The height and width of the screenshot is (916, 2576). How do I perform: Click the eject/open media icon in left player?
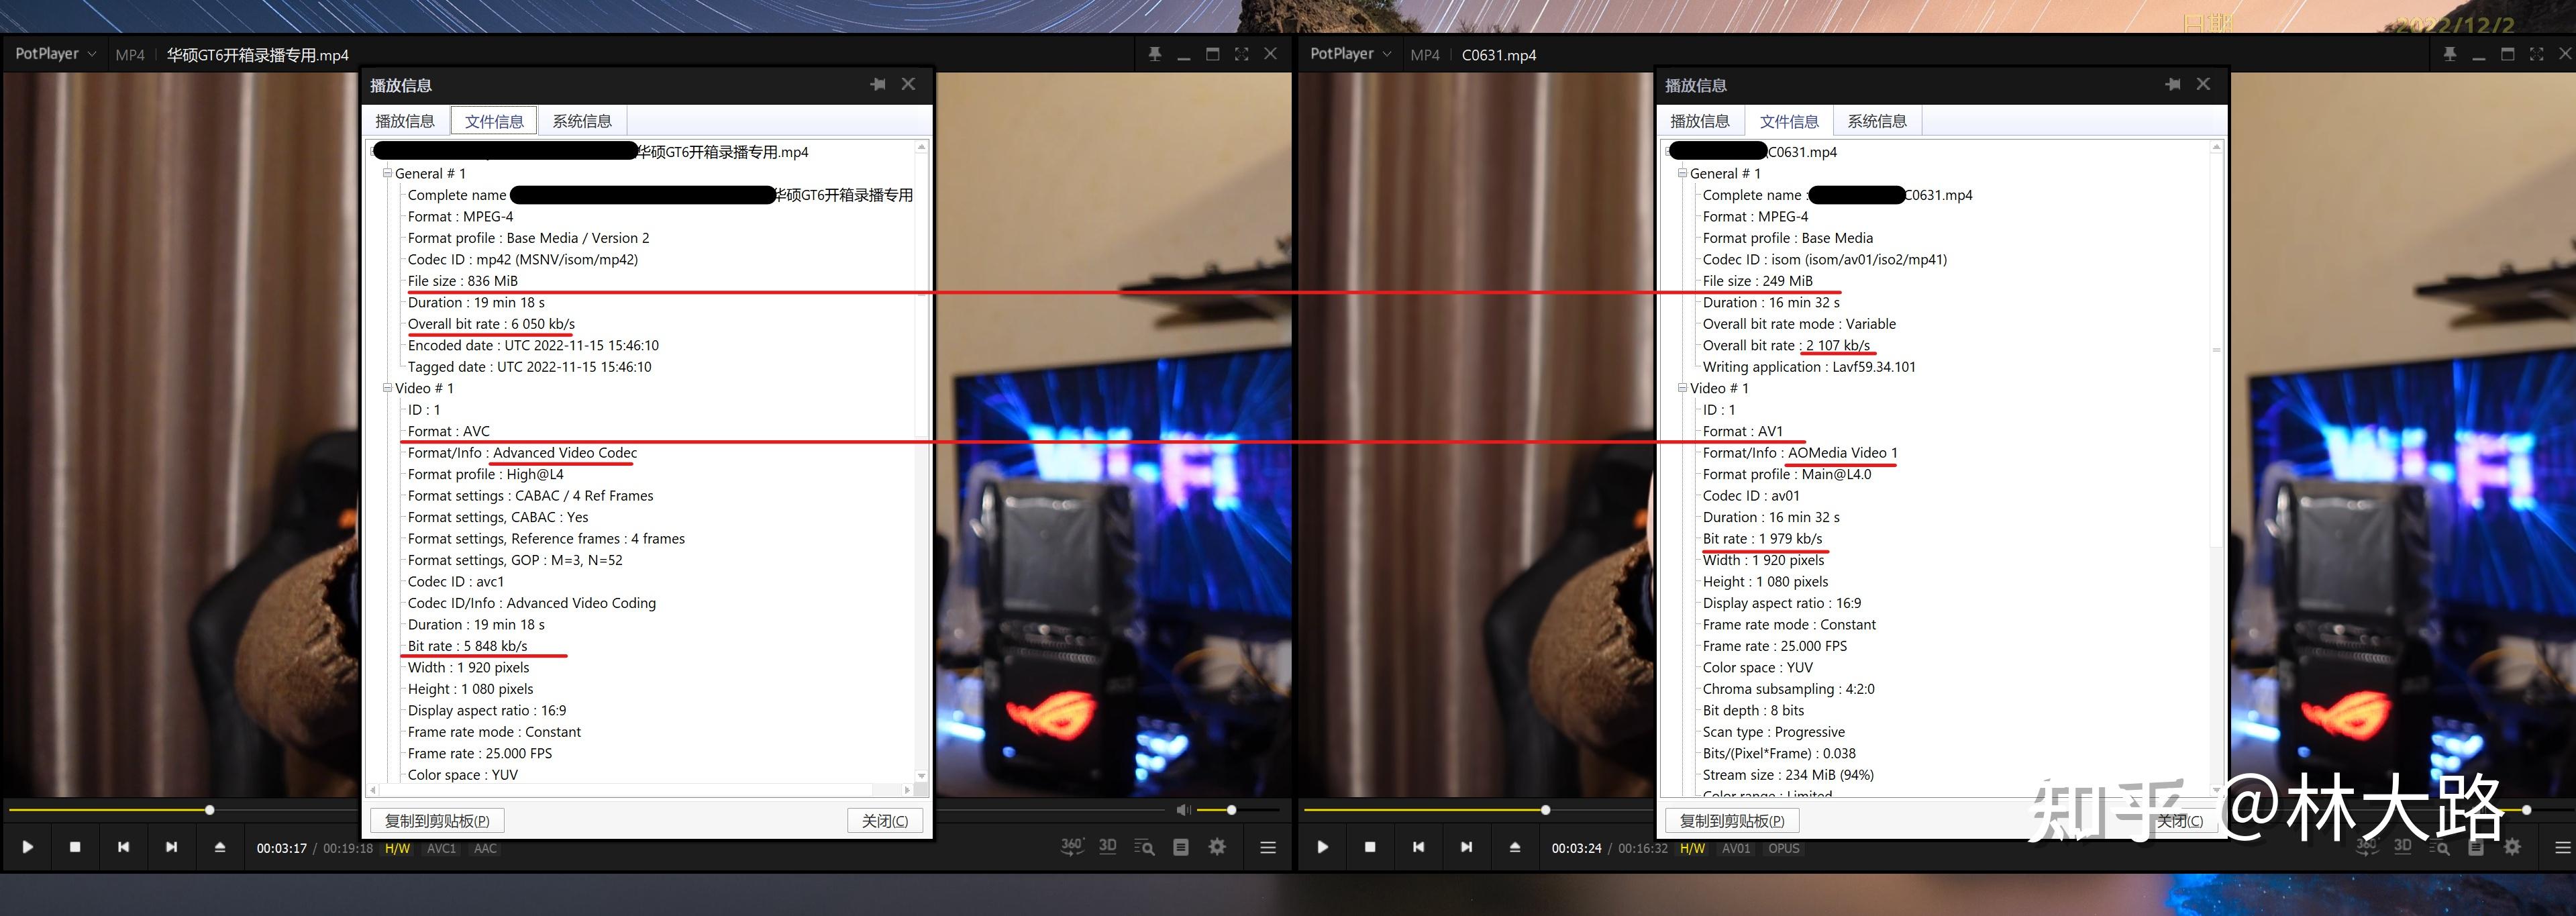coord(220,847)
